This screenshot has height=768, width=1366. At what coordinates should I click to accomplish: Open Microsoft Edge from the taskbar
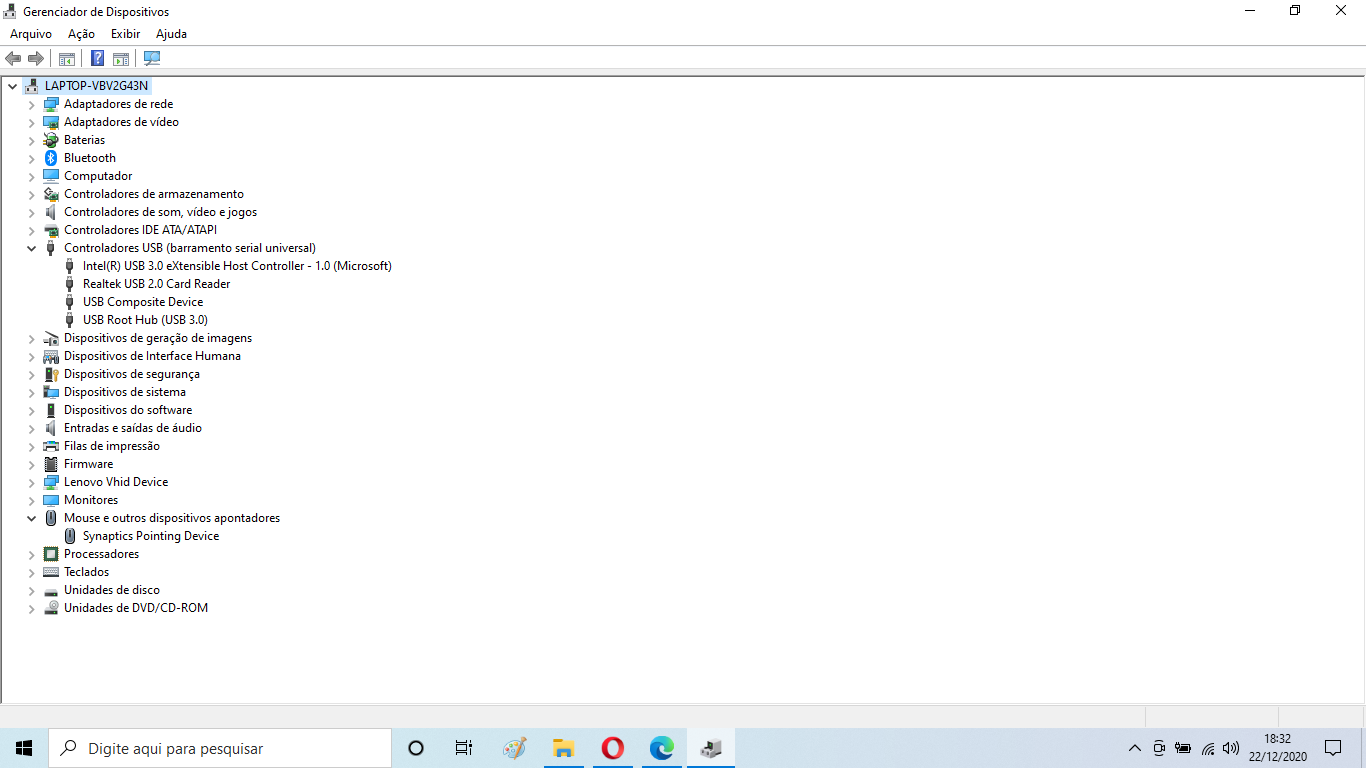pyautogui.click(x=662, y=748)
